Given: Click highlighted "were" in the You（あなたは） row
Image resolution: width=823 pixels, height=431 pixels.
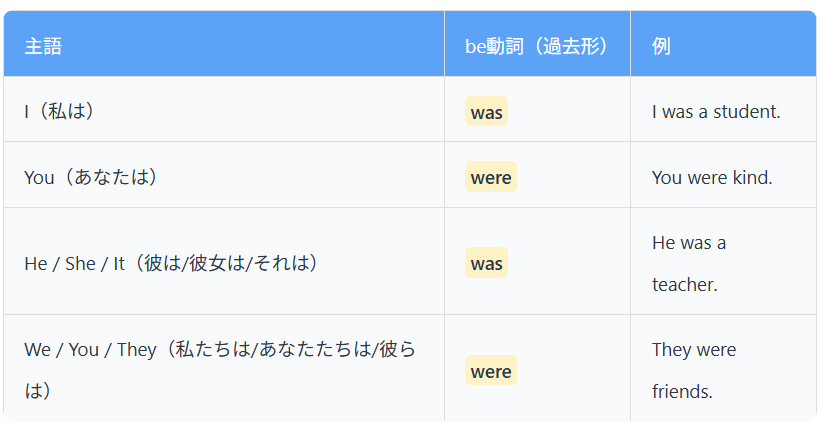Looking at the screenshot, I should click(x=490, y=178).
